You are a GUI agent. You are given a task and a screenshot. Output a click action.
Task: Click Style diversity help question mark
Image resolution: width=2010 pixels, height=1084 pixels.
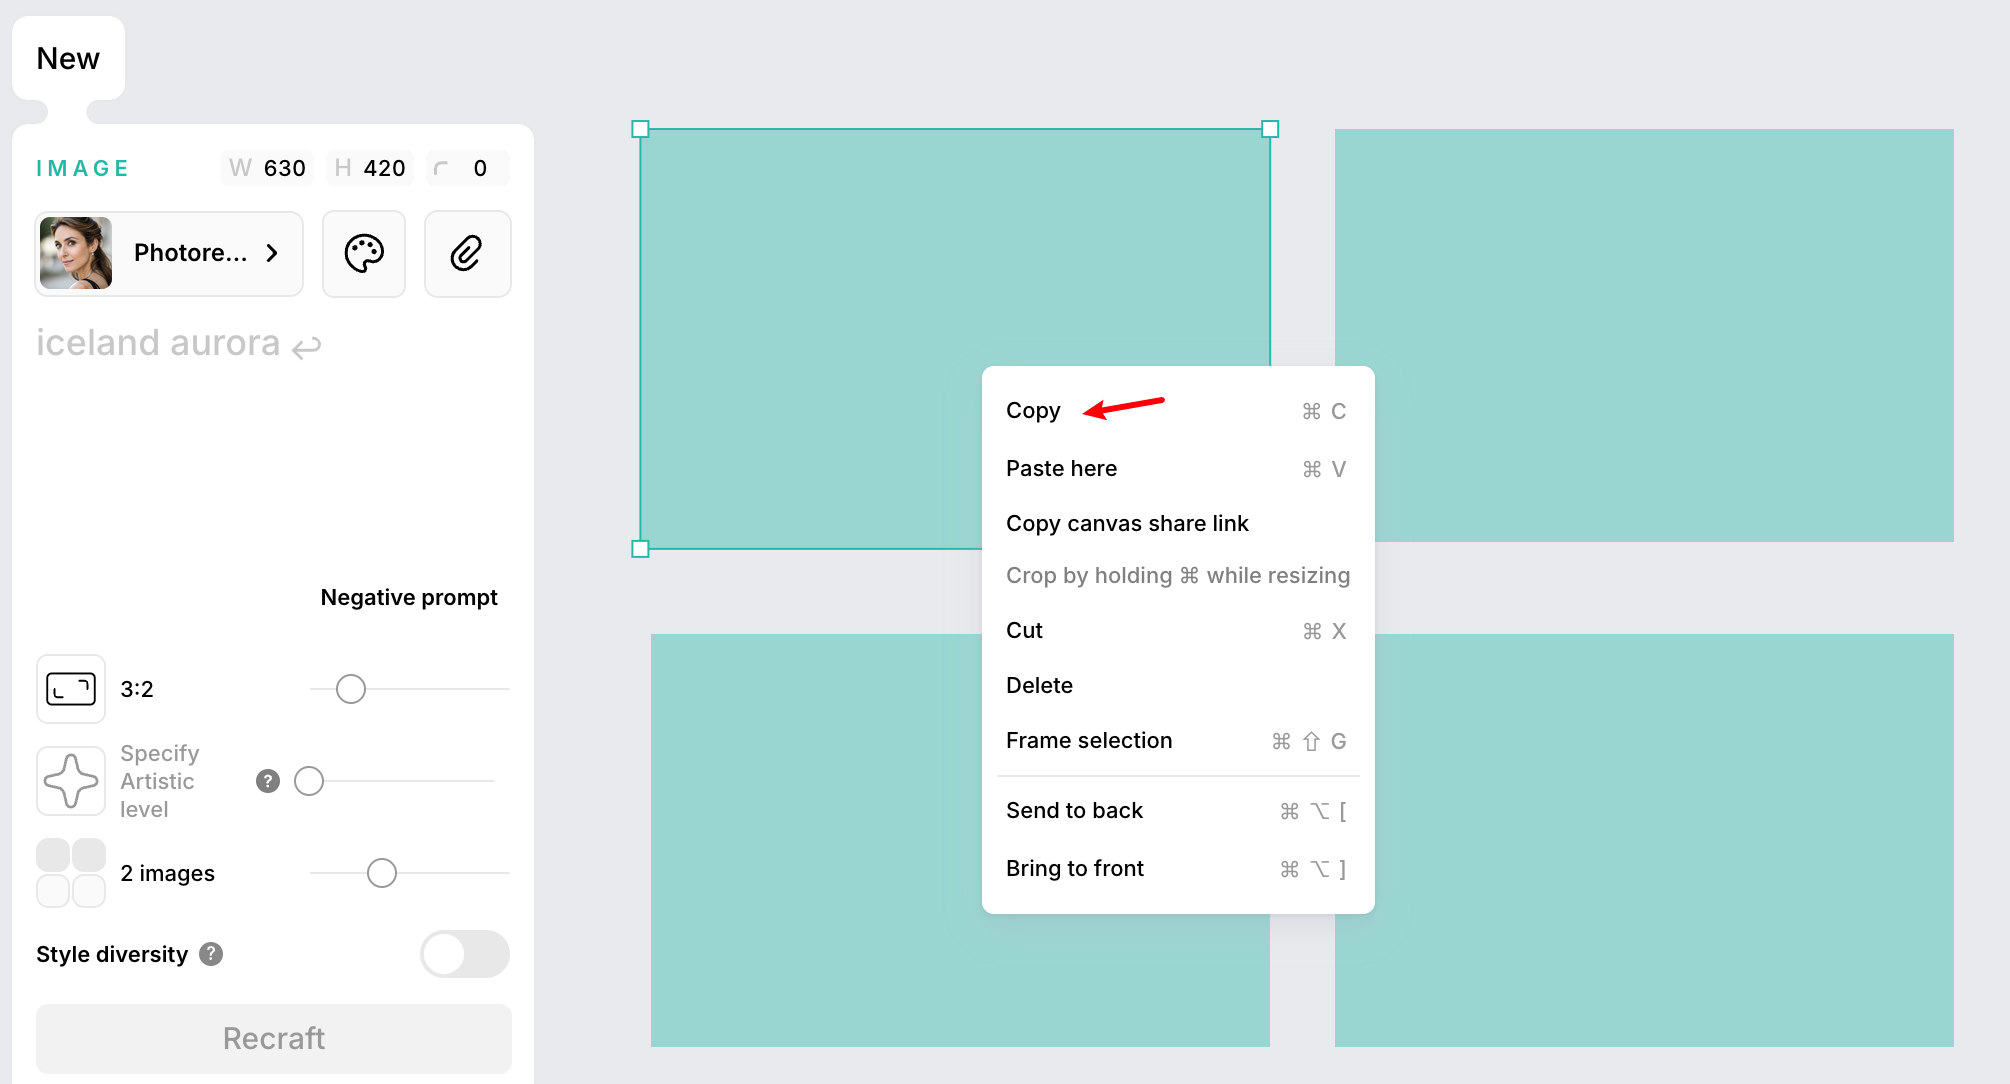coord(211,954)
